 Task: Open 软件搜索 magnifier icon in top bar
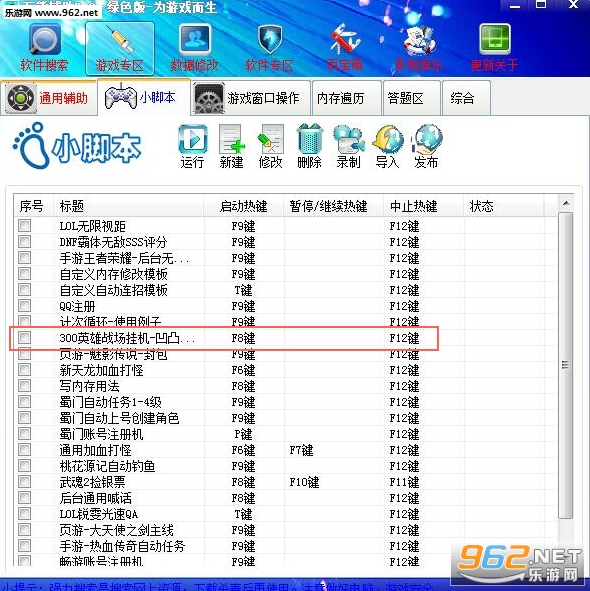44,39
